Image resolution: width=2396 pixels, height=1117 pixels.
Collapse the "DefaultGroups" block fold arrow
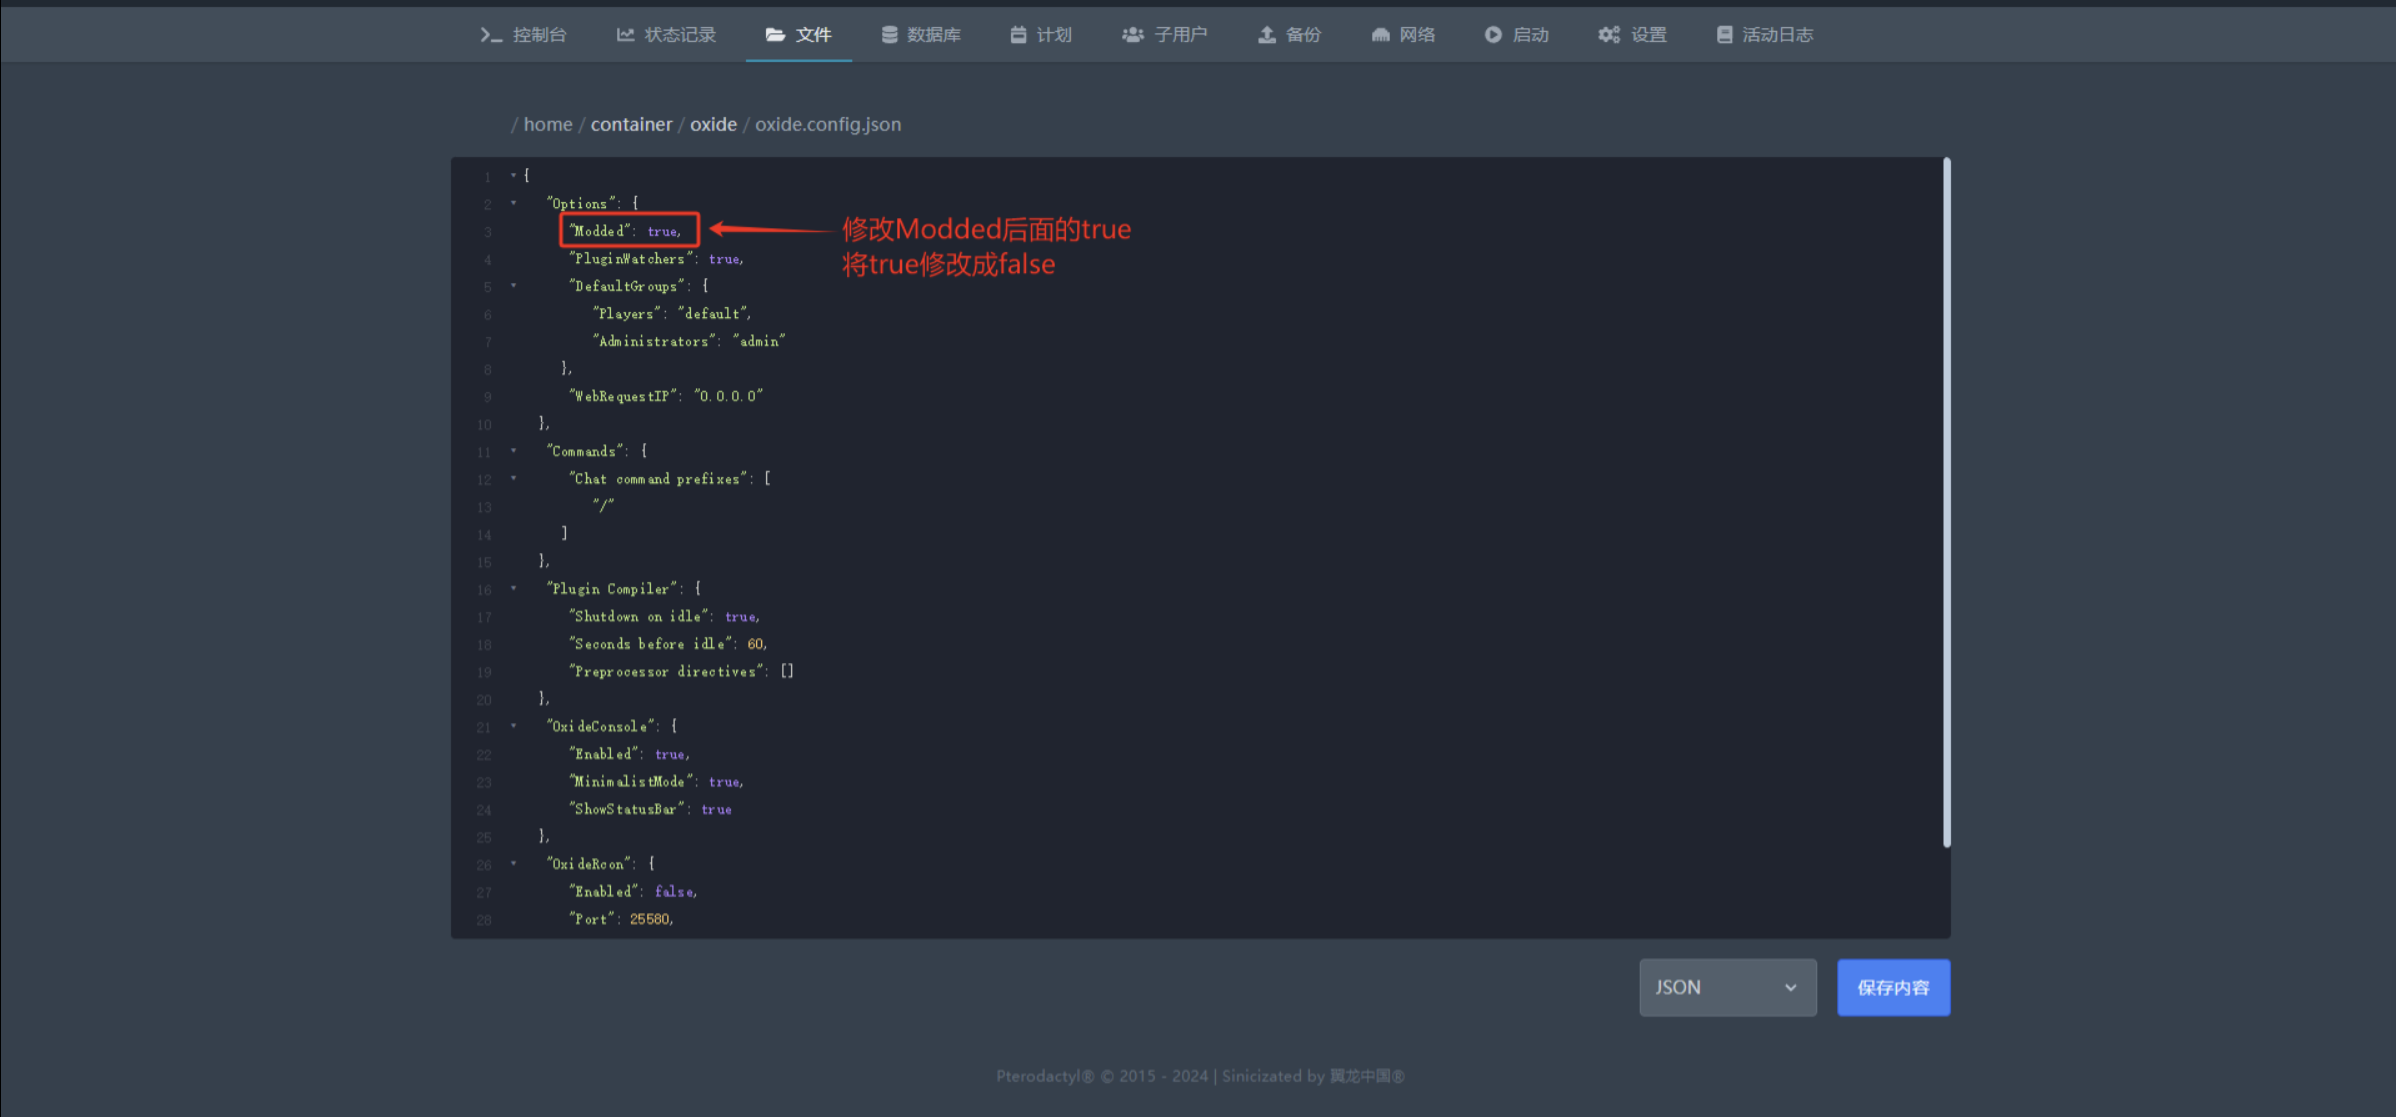coord(514,286)
